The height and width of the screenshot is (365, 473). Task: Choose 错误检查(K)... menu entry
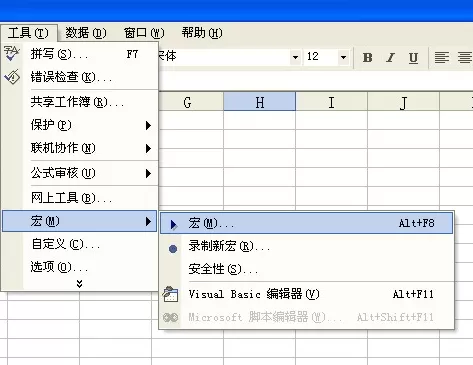(x=79, y=77)
